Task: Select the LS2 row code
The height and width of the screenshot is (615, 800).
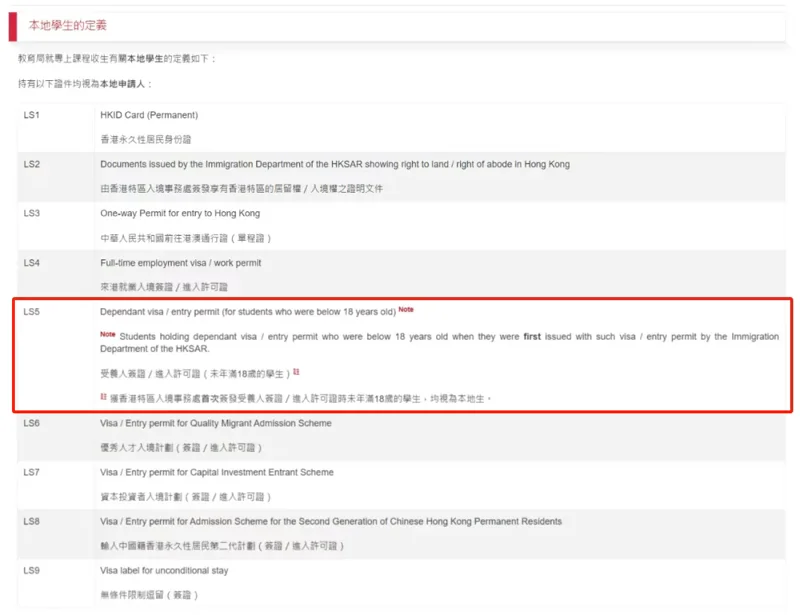Action: (32, 164)
